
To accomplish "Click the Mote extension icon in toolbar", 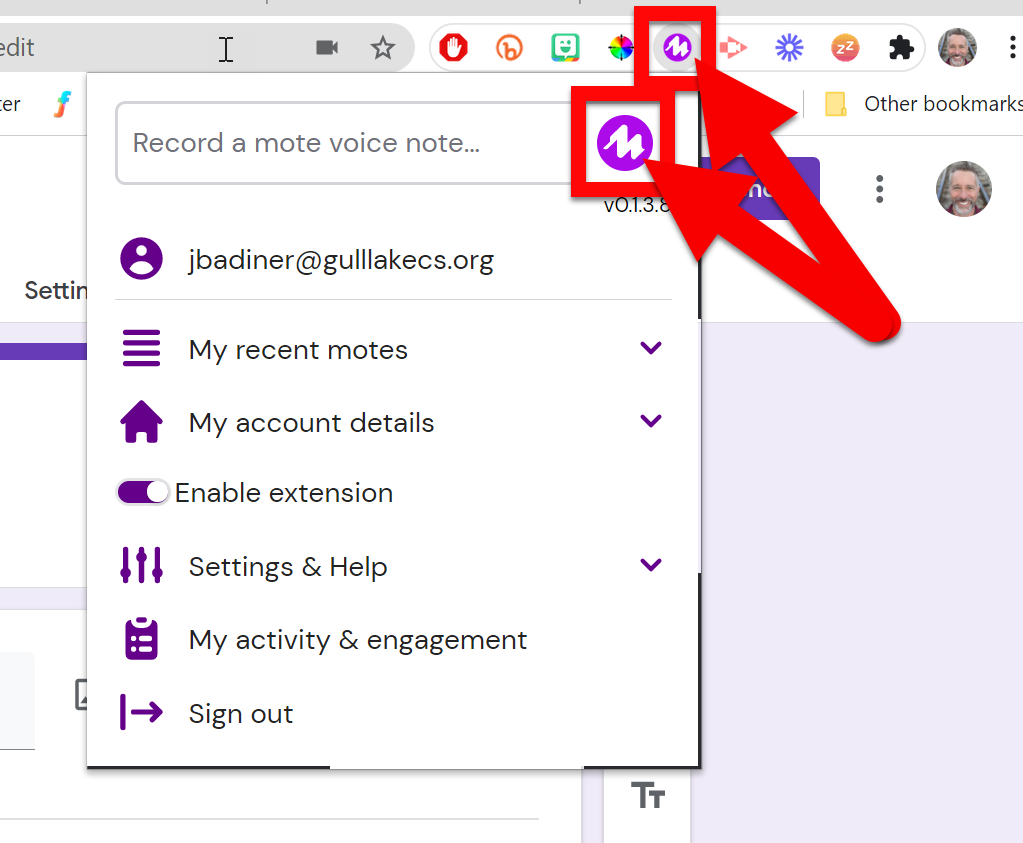I will point(677,47).
